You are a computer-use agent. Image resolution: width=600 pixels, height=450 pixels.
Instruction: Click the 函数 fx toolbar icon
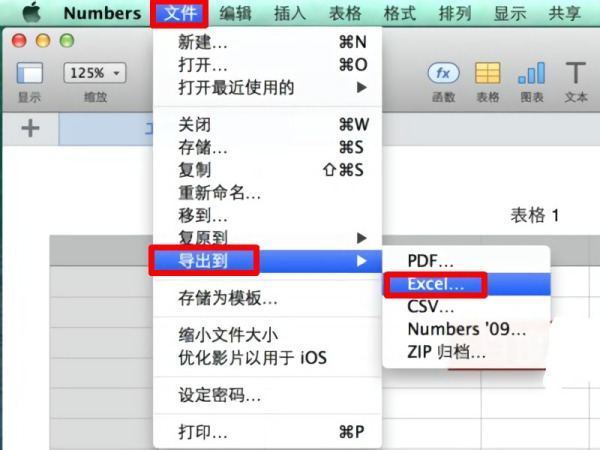point(443,73)
